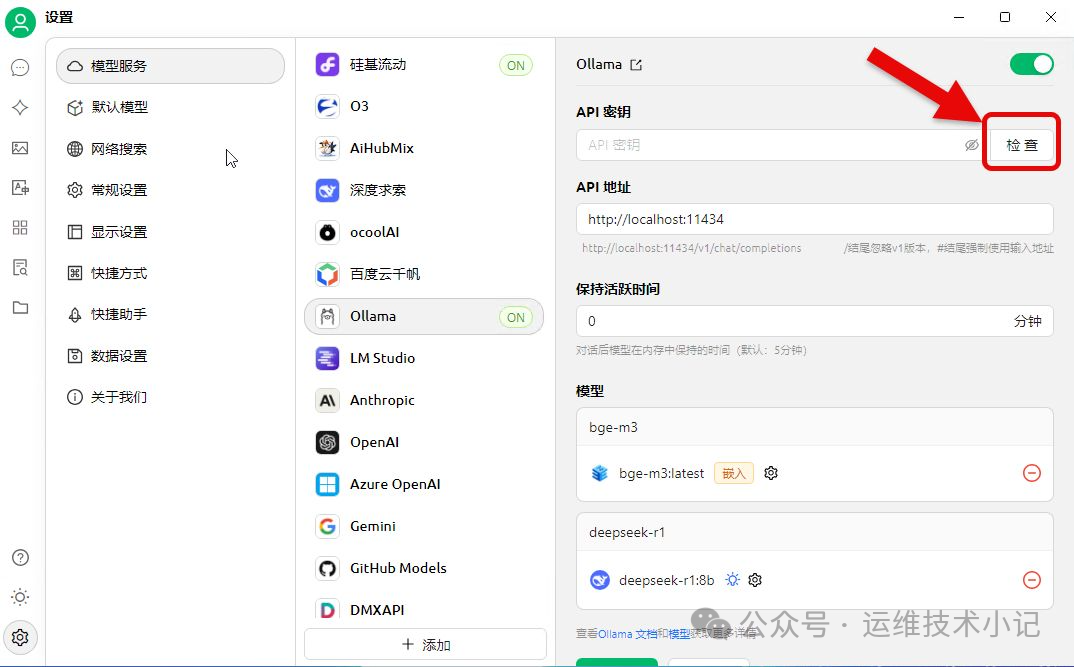Open 显示设置 settings section

(171, 231)
